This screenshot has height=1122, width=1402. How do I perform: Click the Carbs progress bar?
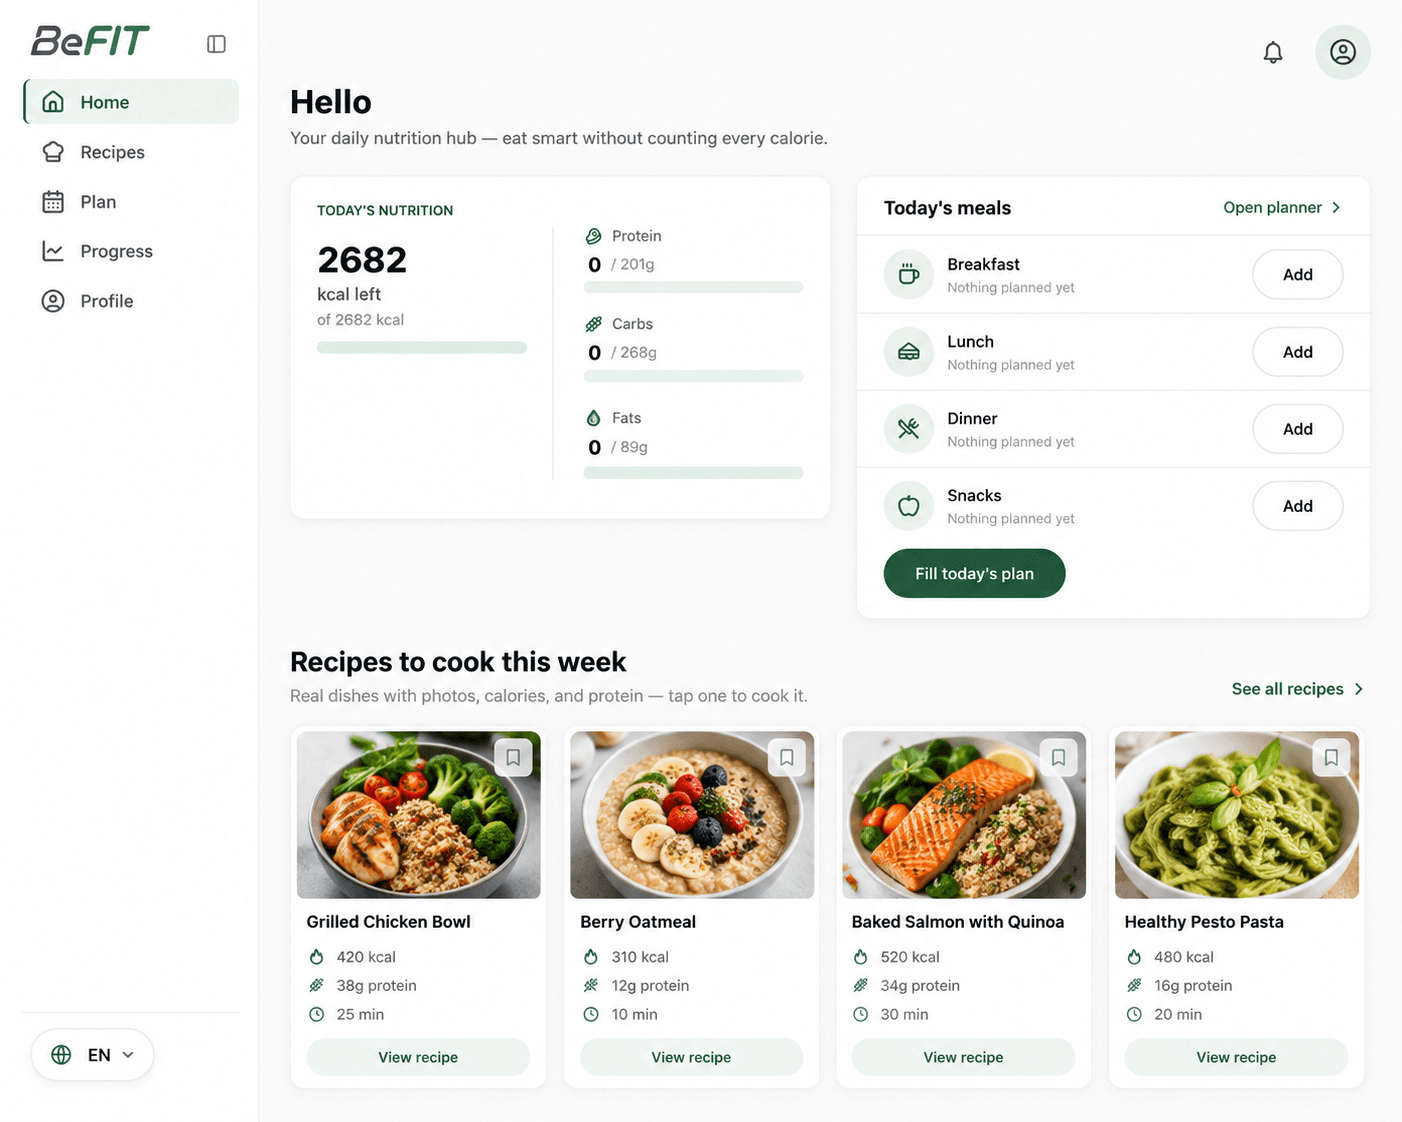693,376
